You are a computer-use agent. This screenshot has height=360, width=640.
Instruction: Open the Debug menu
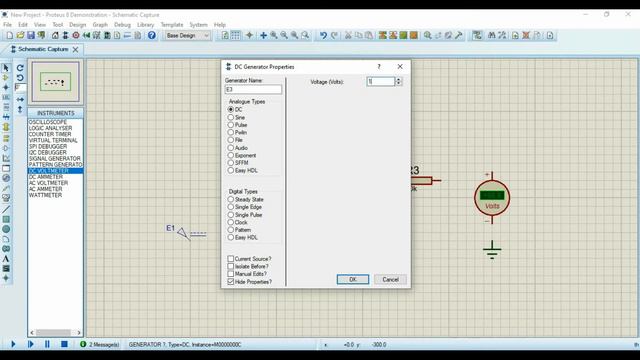click(122, 24)
